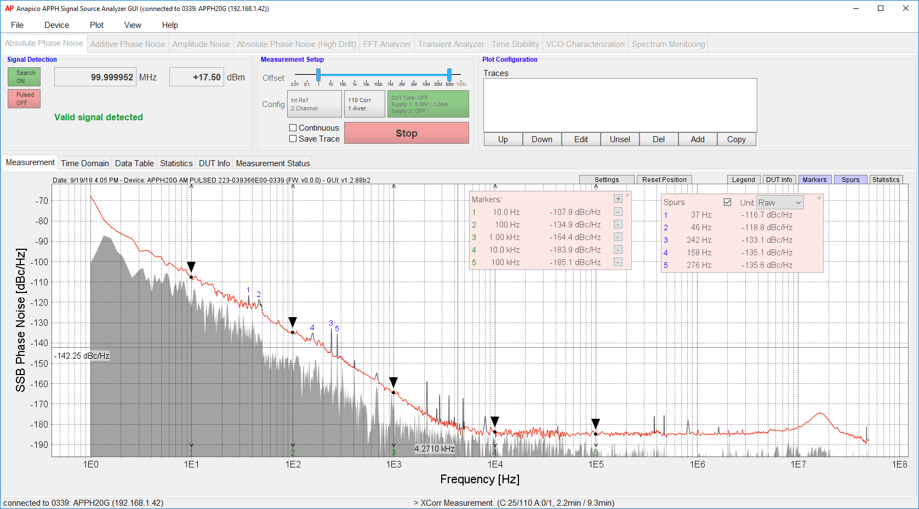Image resolution: width=919 pixels, height=509 pixels.
Task: Open the Int Ref 2 Channel config selector
Action: pyautogui.click(x=314, y=104)
